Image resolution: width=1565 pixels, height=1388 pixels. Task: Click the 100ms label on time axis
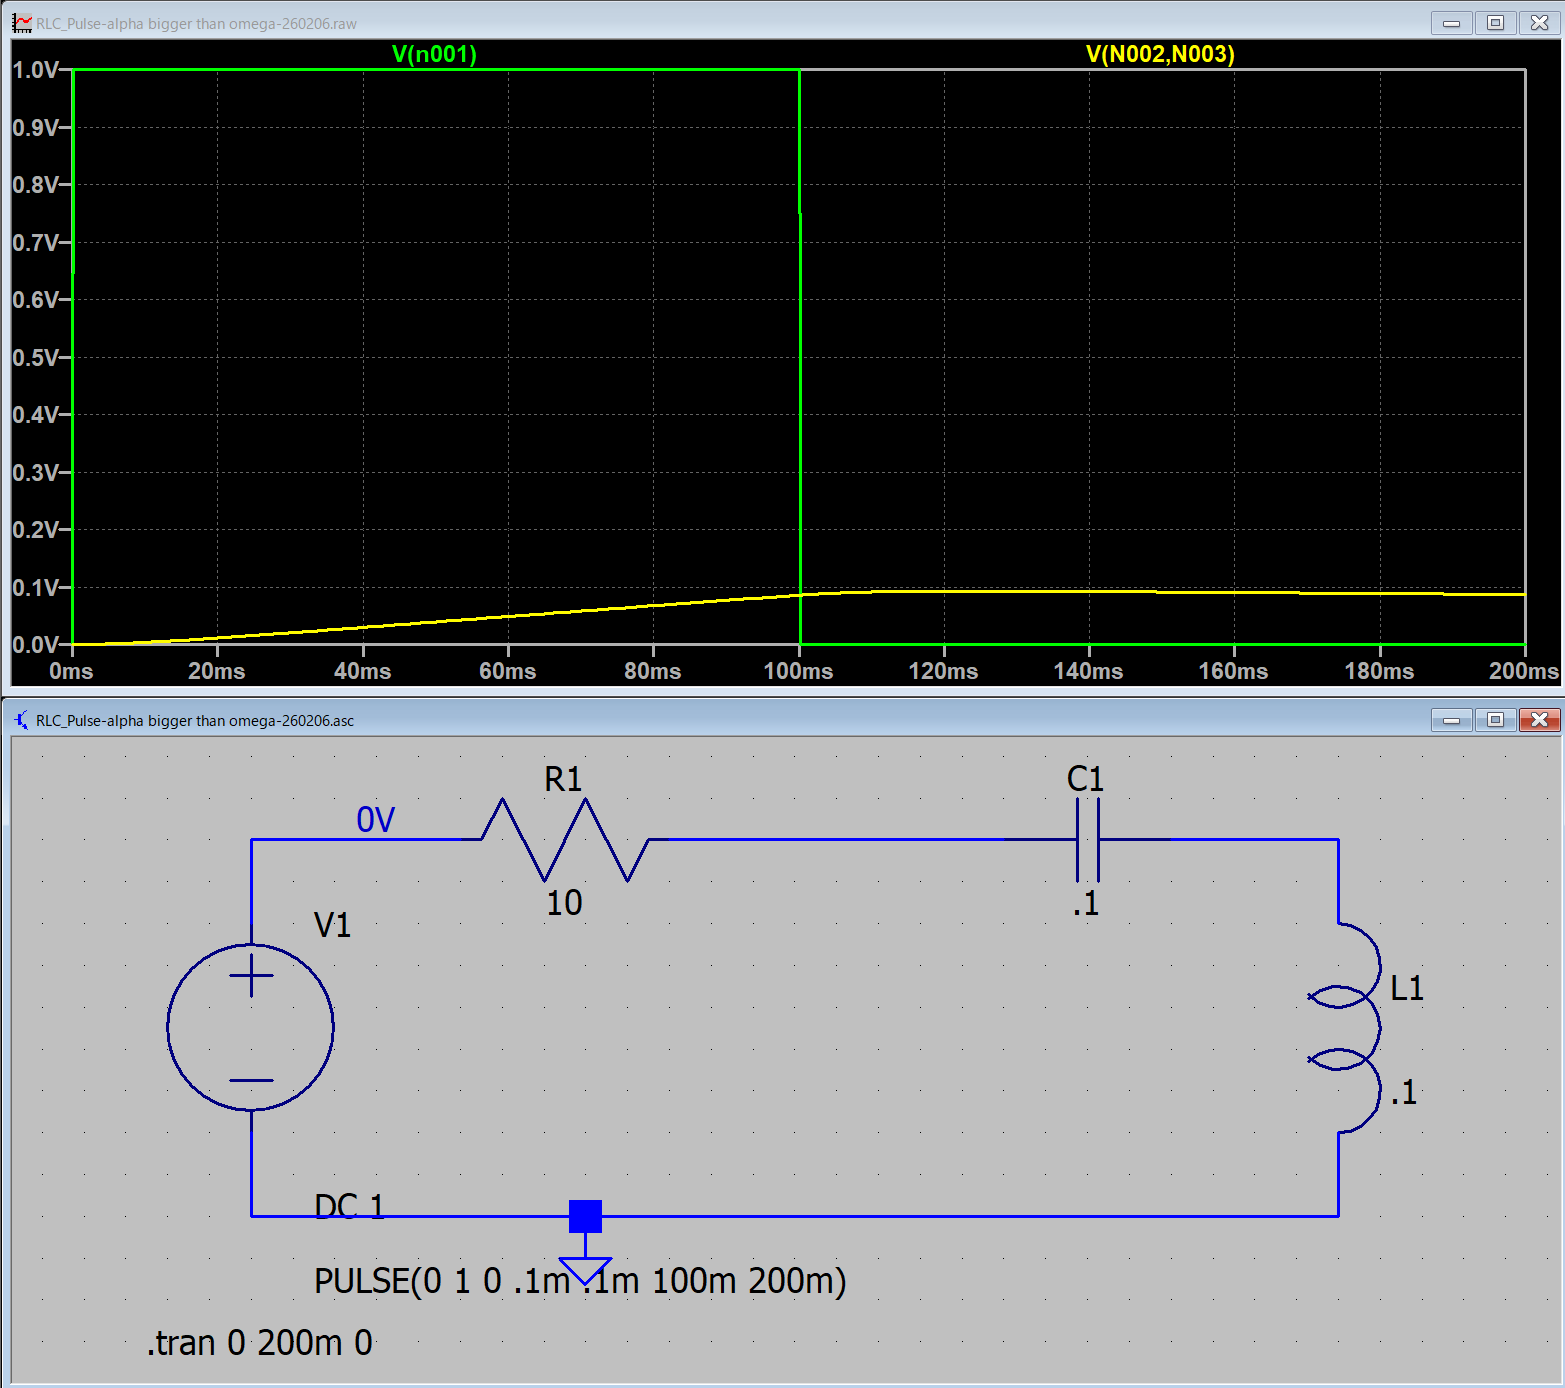[798, 671]
